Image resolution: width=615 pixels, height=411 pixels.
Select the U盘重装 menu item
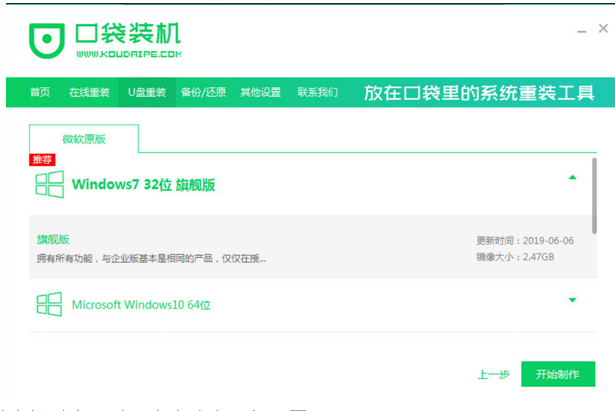(147, 92)
